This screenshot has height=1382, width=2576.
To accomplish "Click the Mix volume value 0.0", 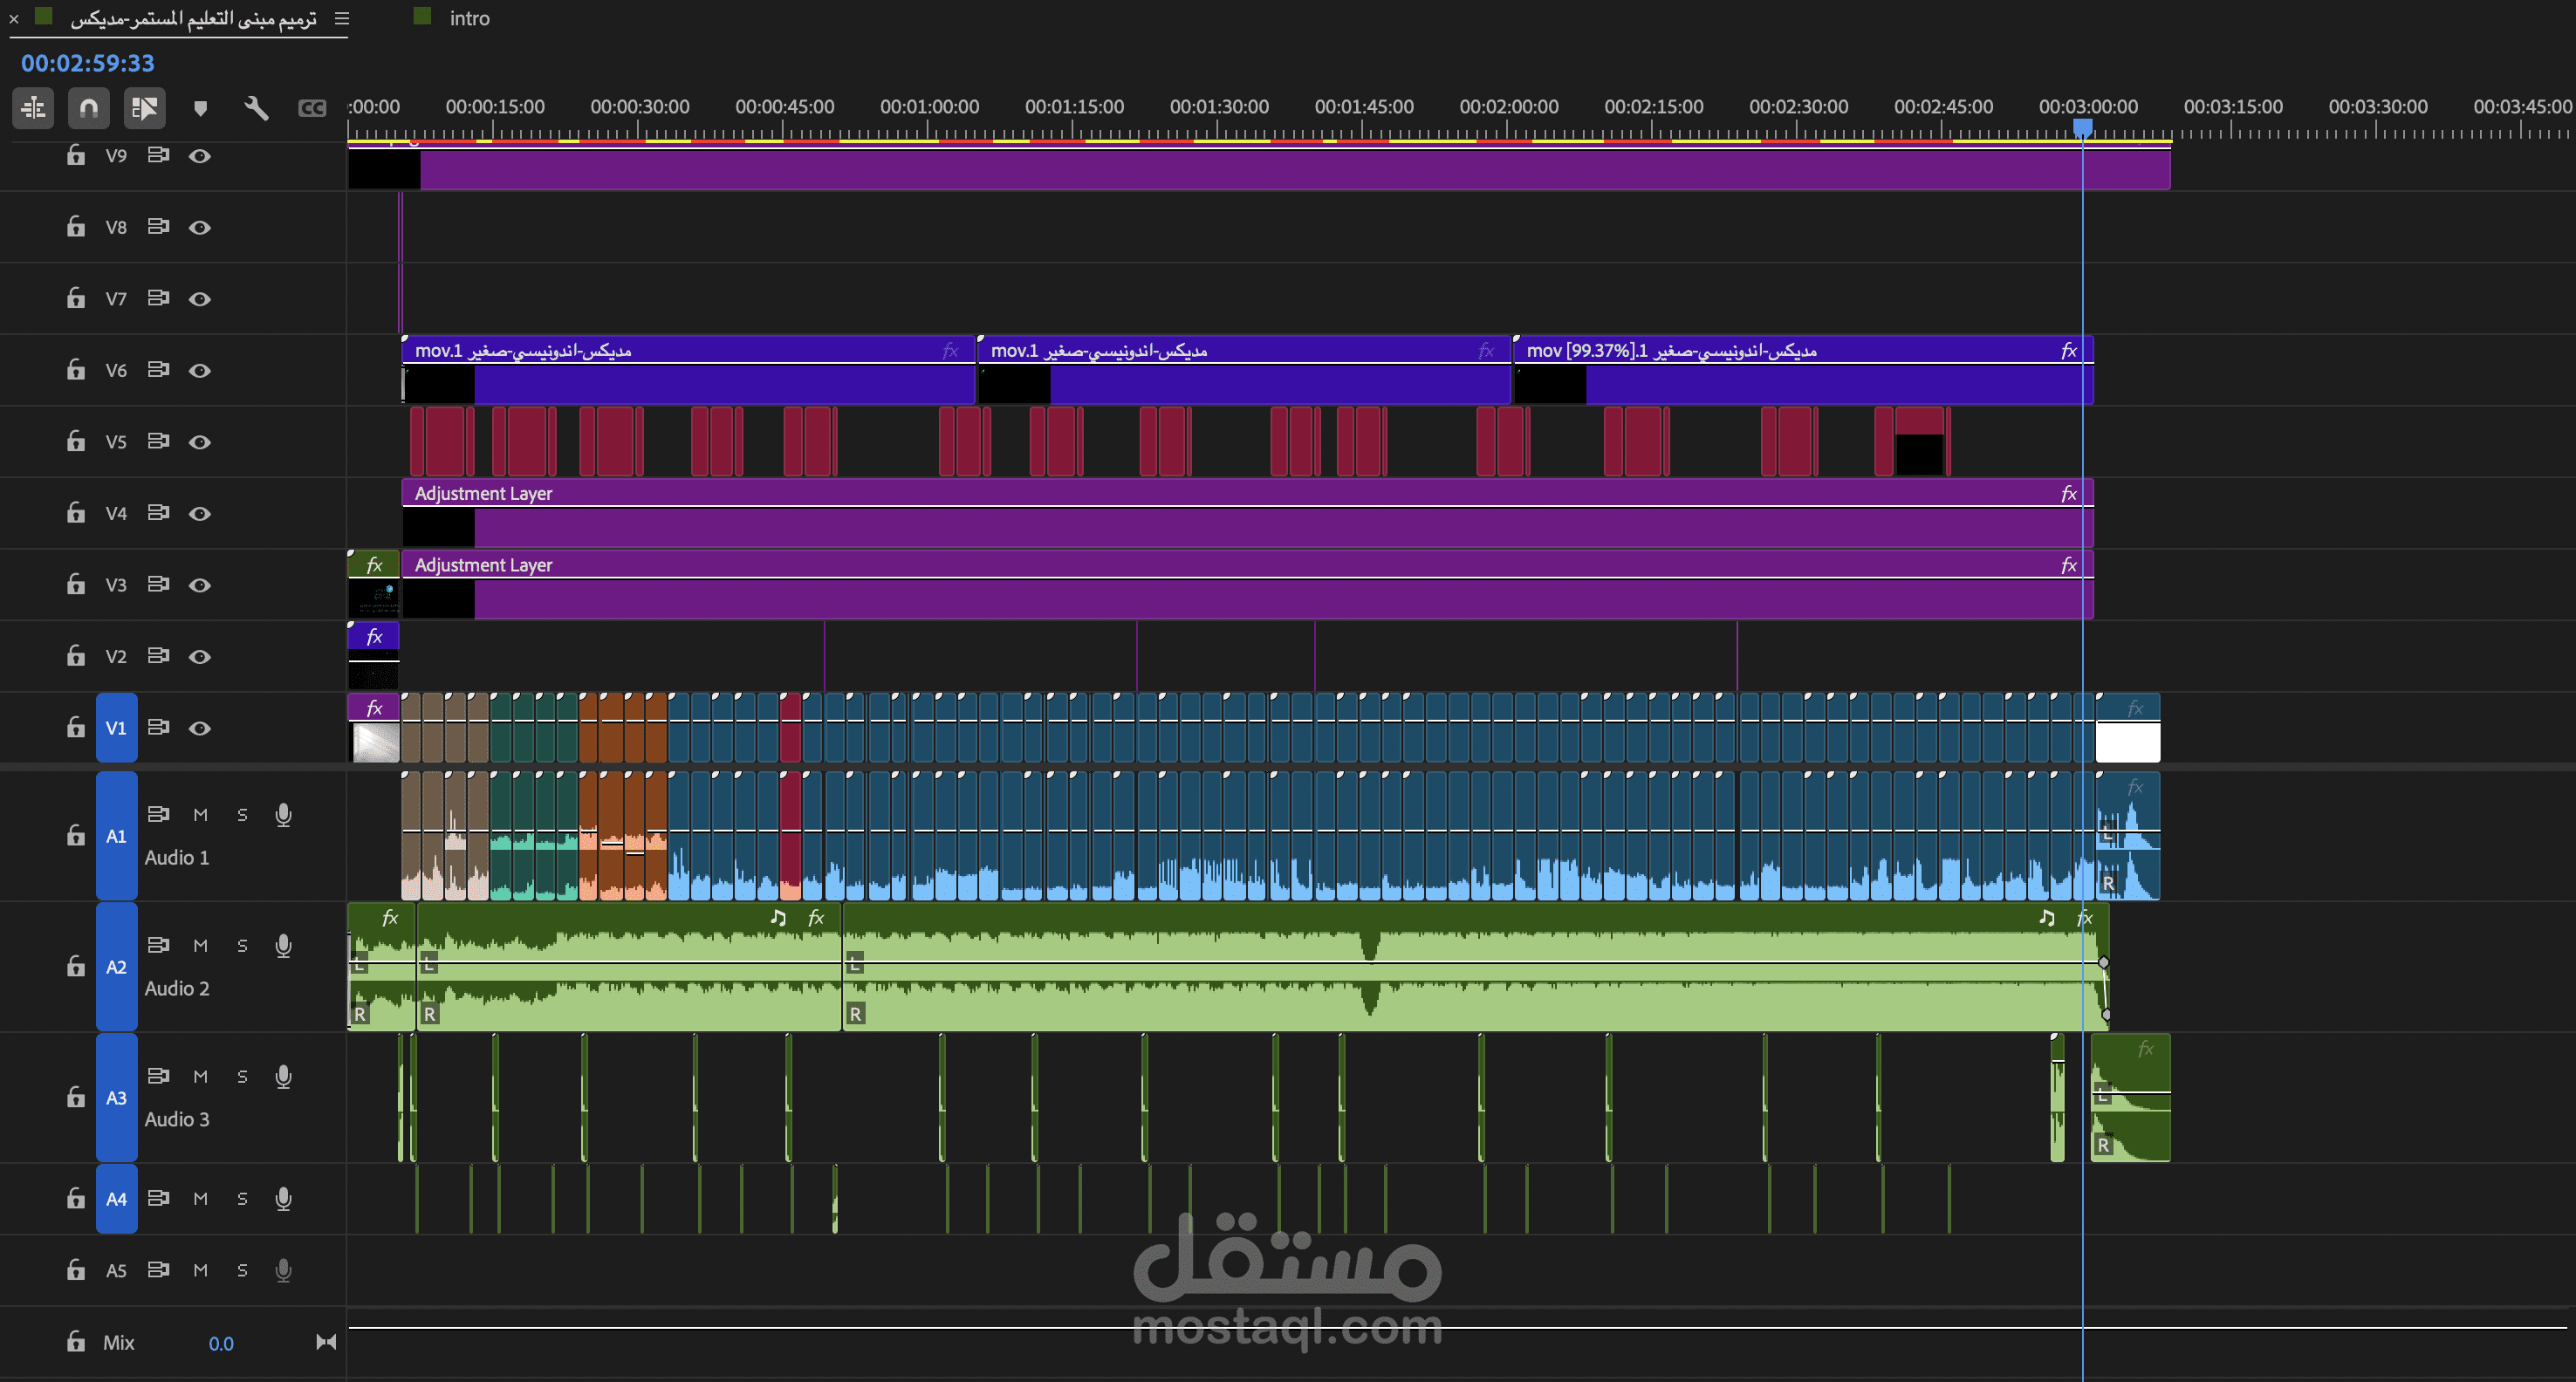I will 221,1344.
